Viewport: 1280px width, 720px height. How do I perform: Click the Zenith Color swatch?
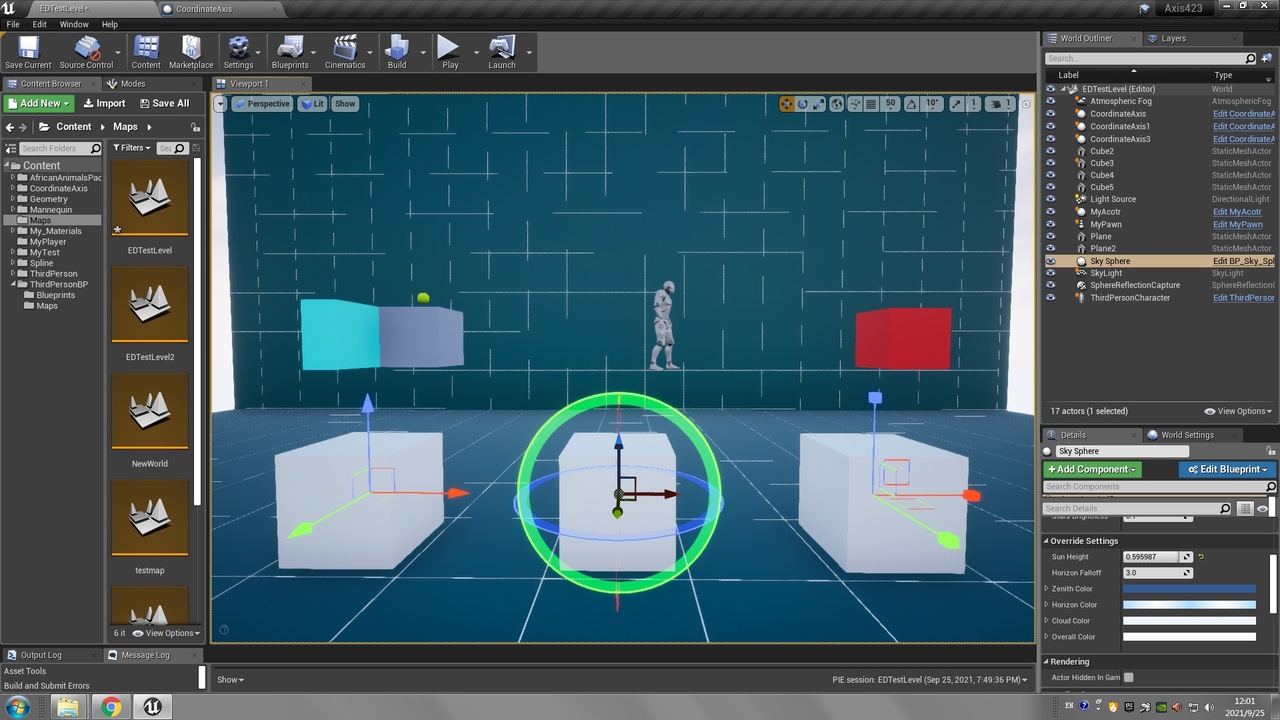tap(1189, 589)
